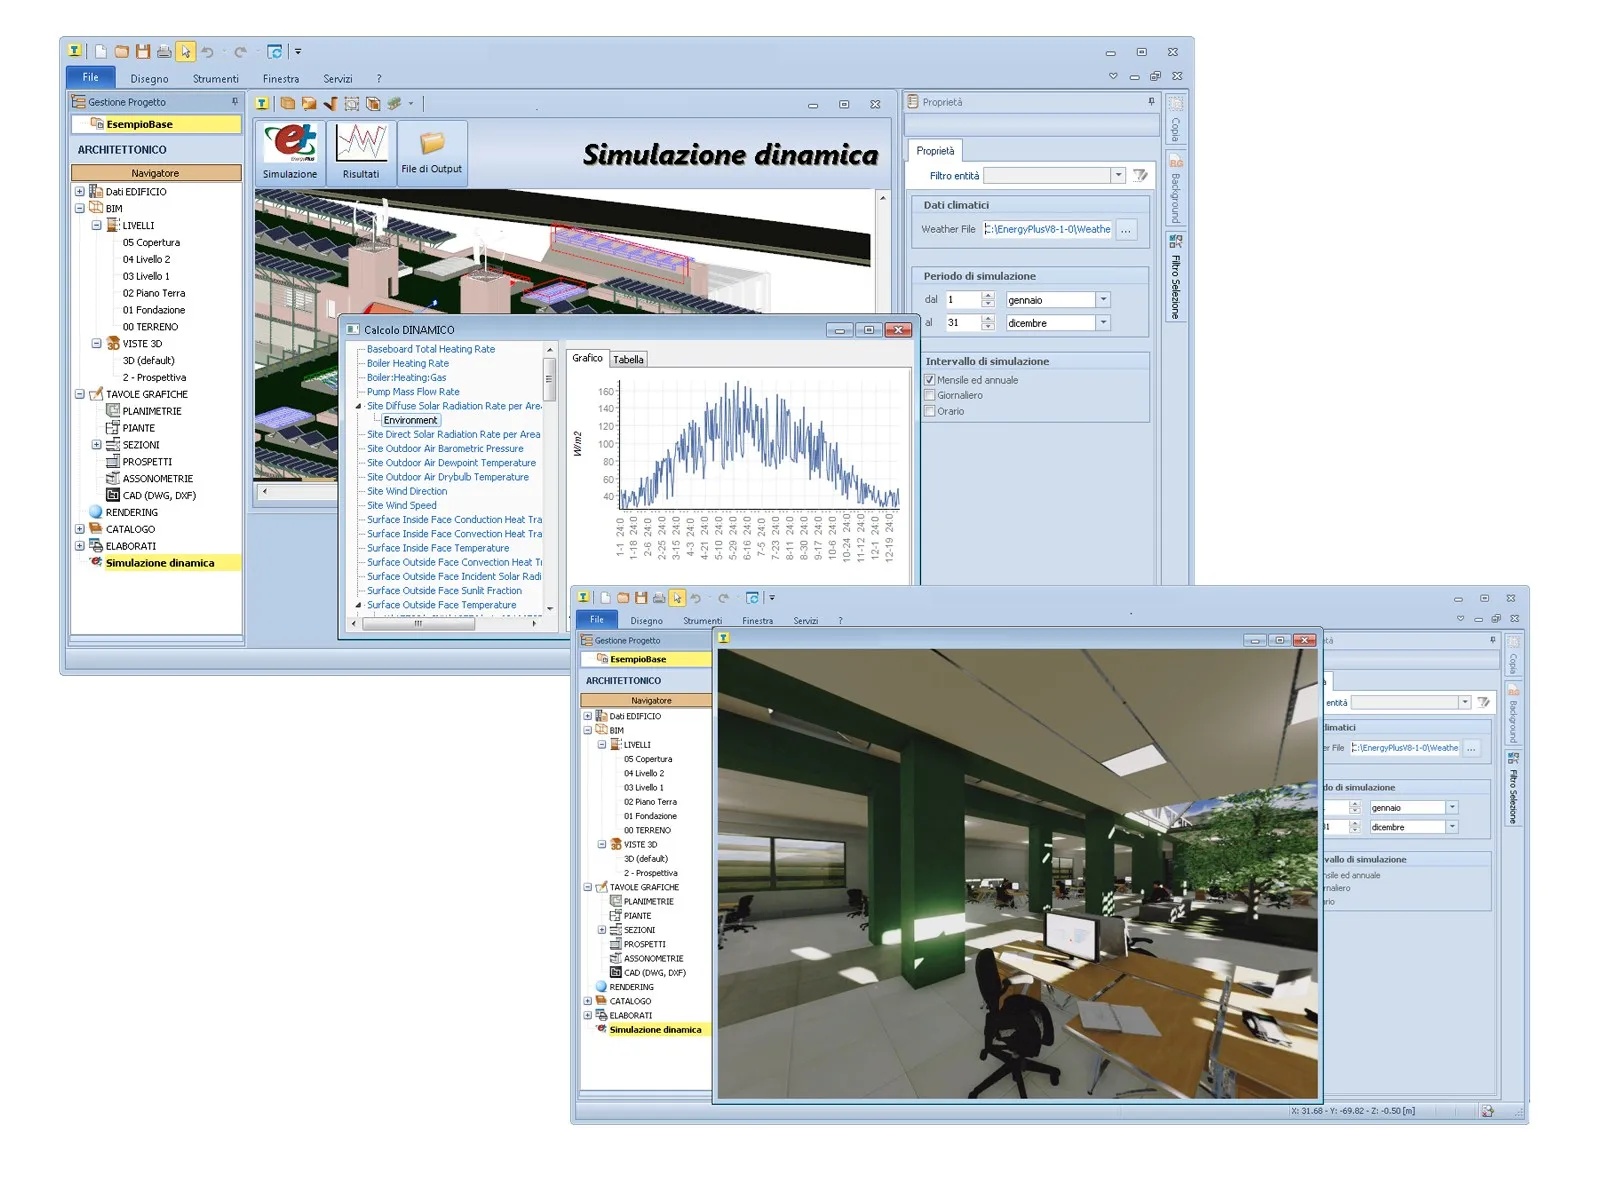
Task: Click the Weather File path field
Action: 1047,229
